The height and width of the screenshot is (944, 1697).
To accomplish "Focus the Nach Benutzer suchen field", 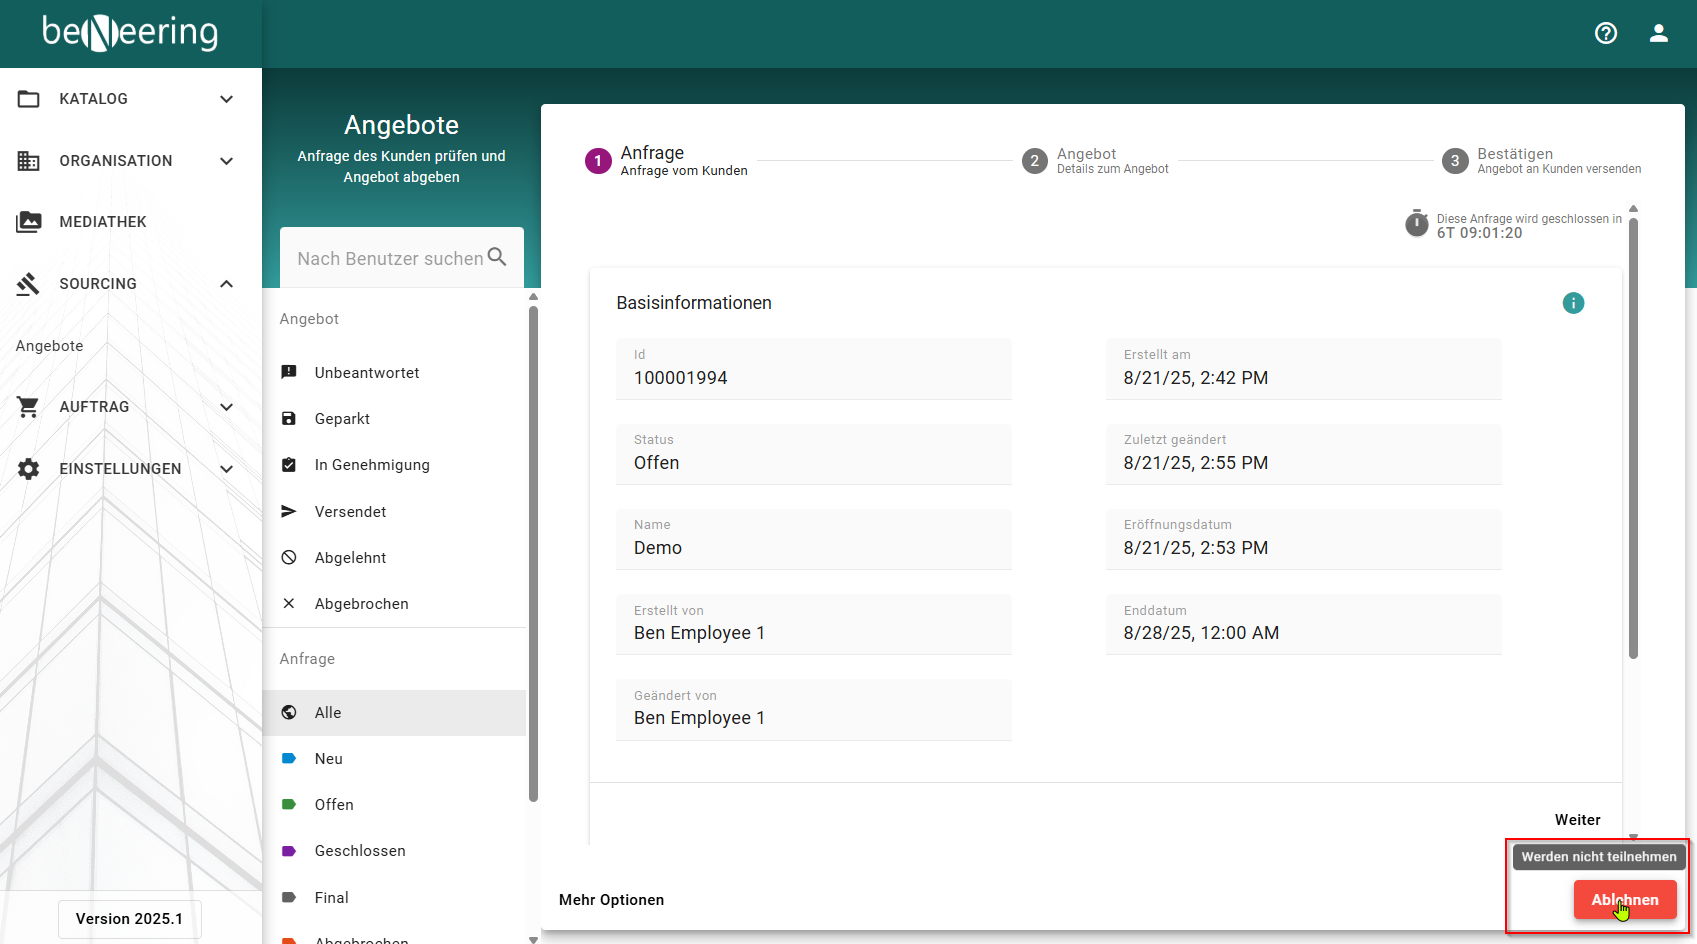I will click(x=390, y=259).
